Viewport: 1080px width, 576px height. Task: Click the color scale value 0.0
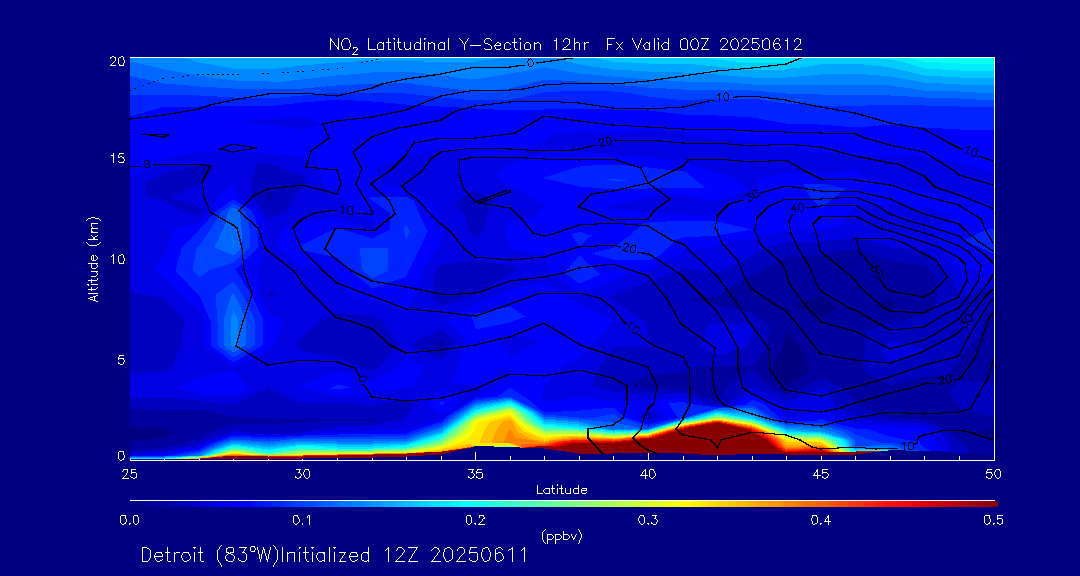(x=130, y=520)
